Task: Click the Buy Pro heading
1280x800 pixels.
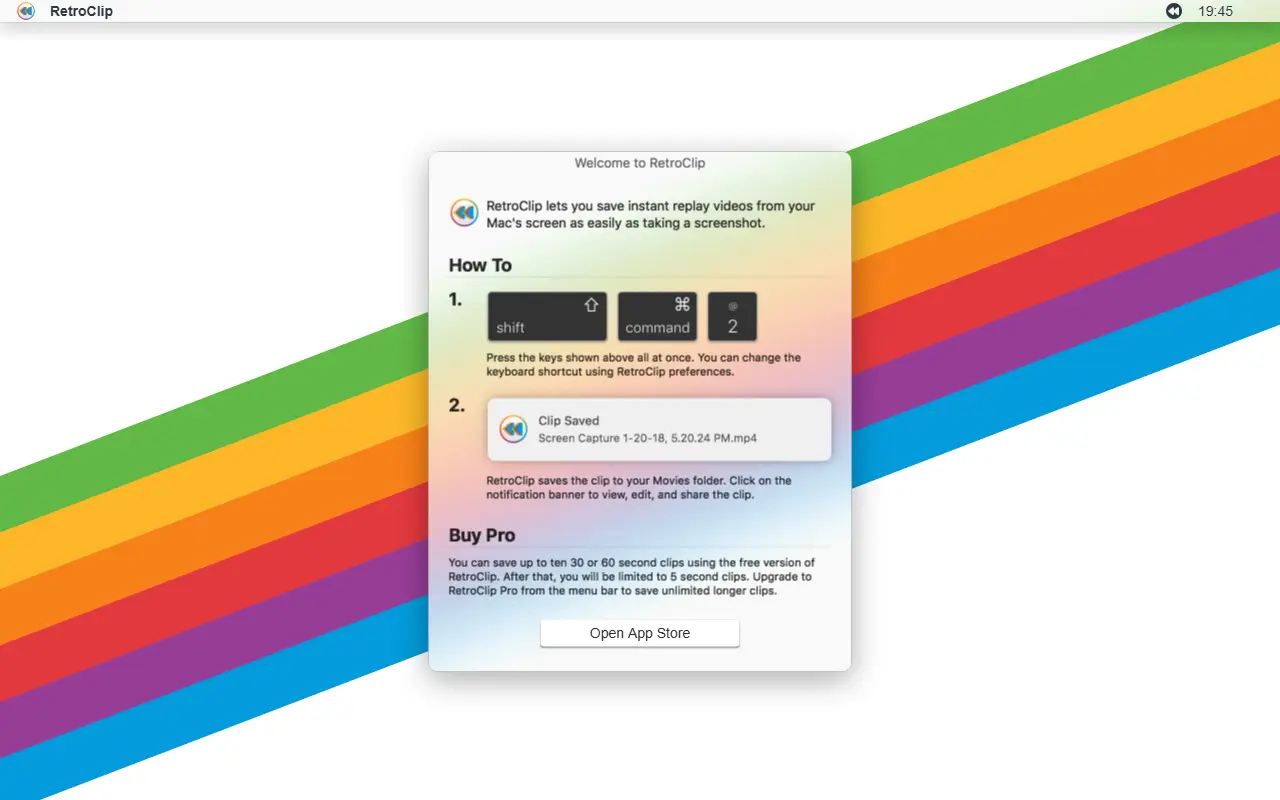Action: coord(482,535)
